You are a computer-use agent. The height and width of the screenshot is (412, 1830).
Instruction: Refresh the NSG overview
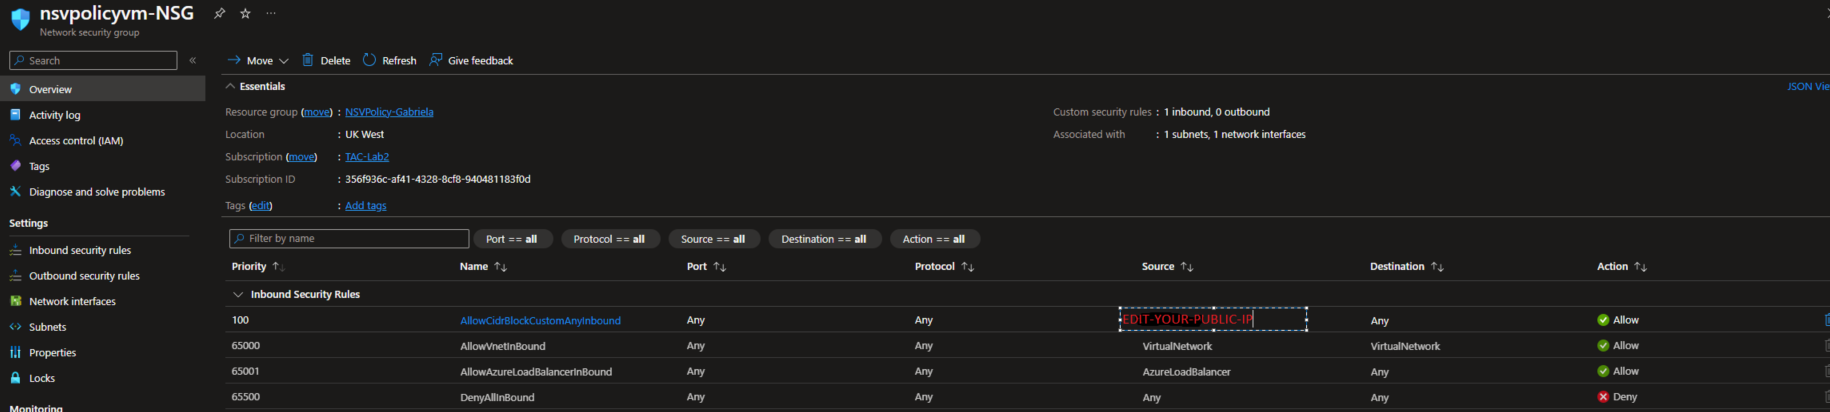pyautogui.click(x=389, y=61)
